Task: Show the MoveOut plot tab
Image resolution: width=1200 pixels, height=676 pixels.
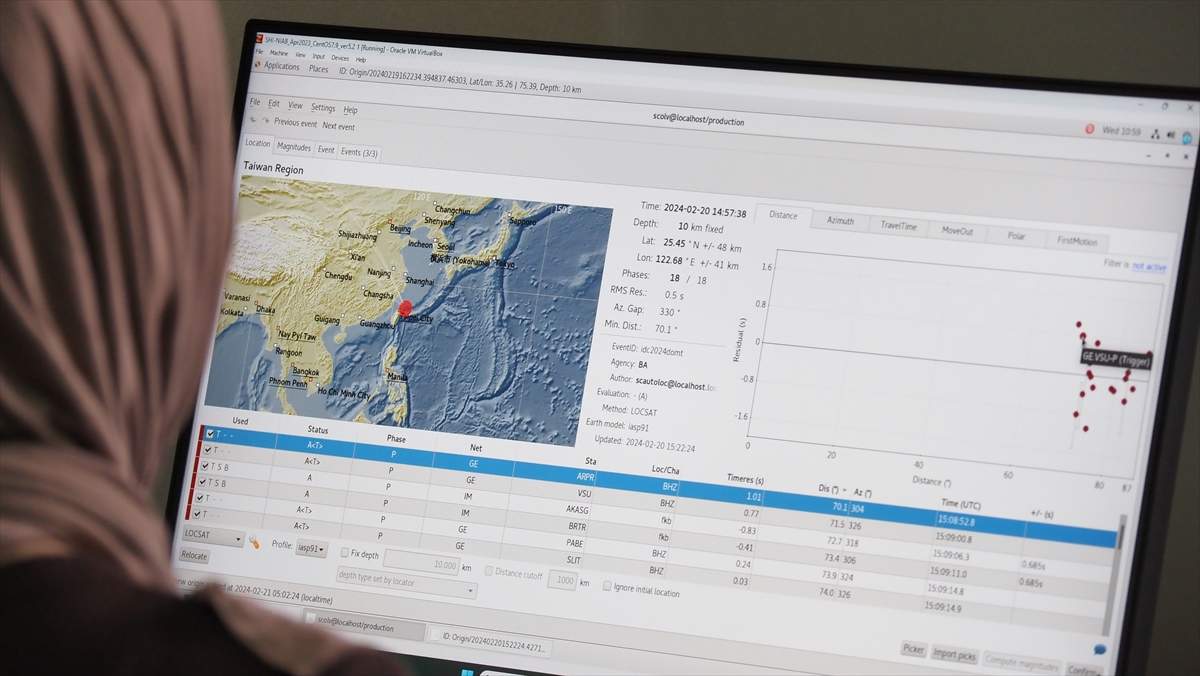Action: click(x=957, y=231)
